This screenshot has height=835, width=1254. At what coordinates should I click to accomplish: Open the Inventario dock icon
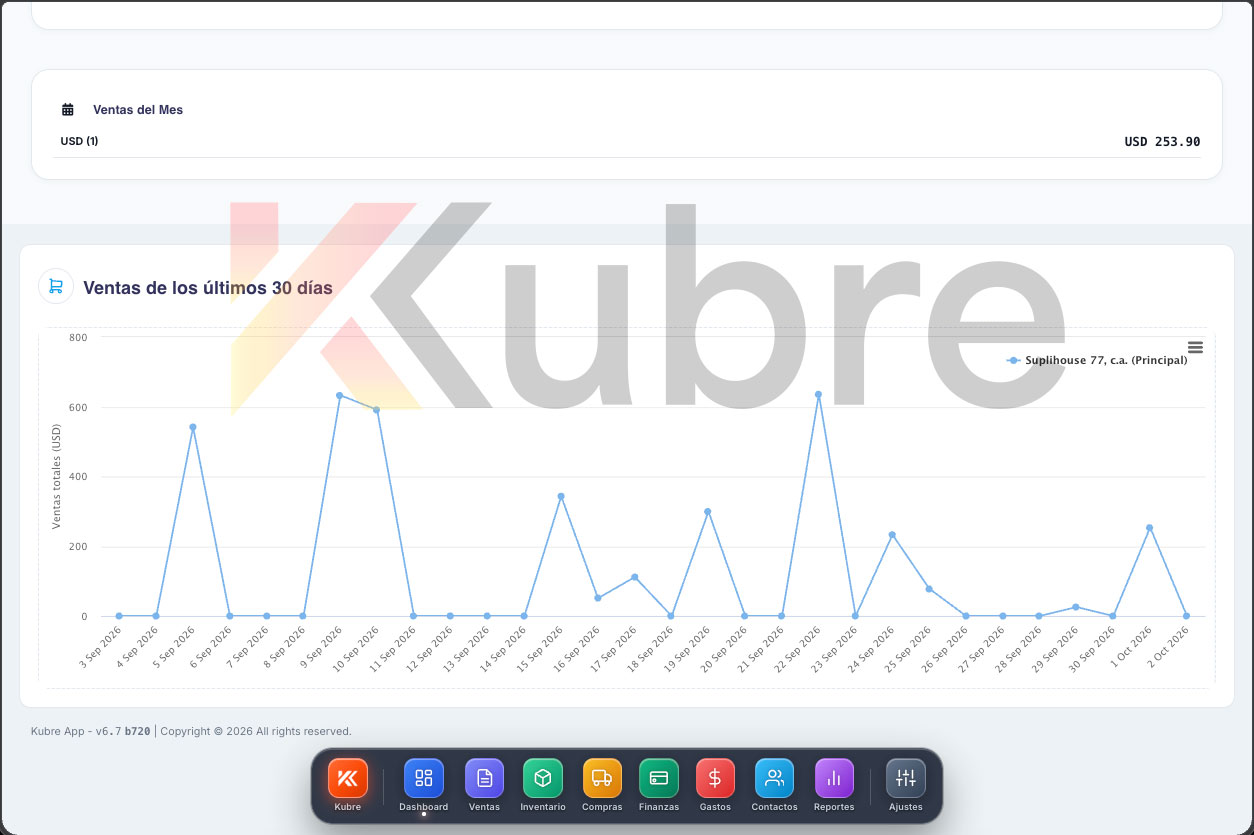tap(543, 778)
